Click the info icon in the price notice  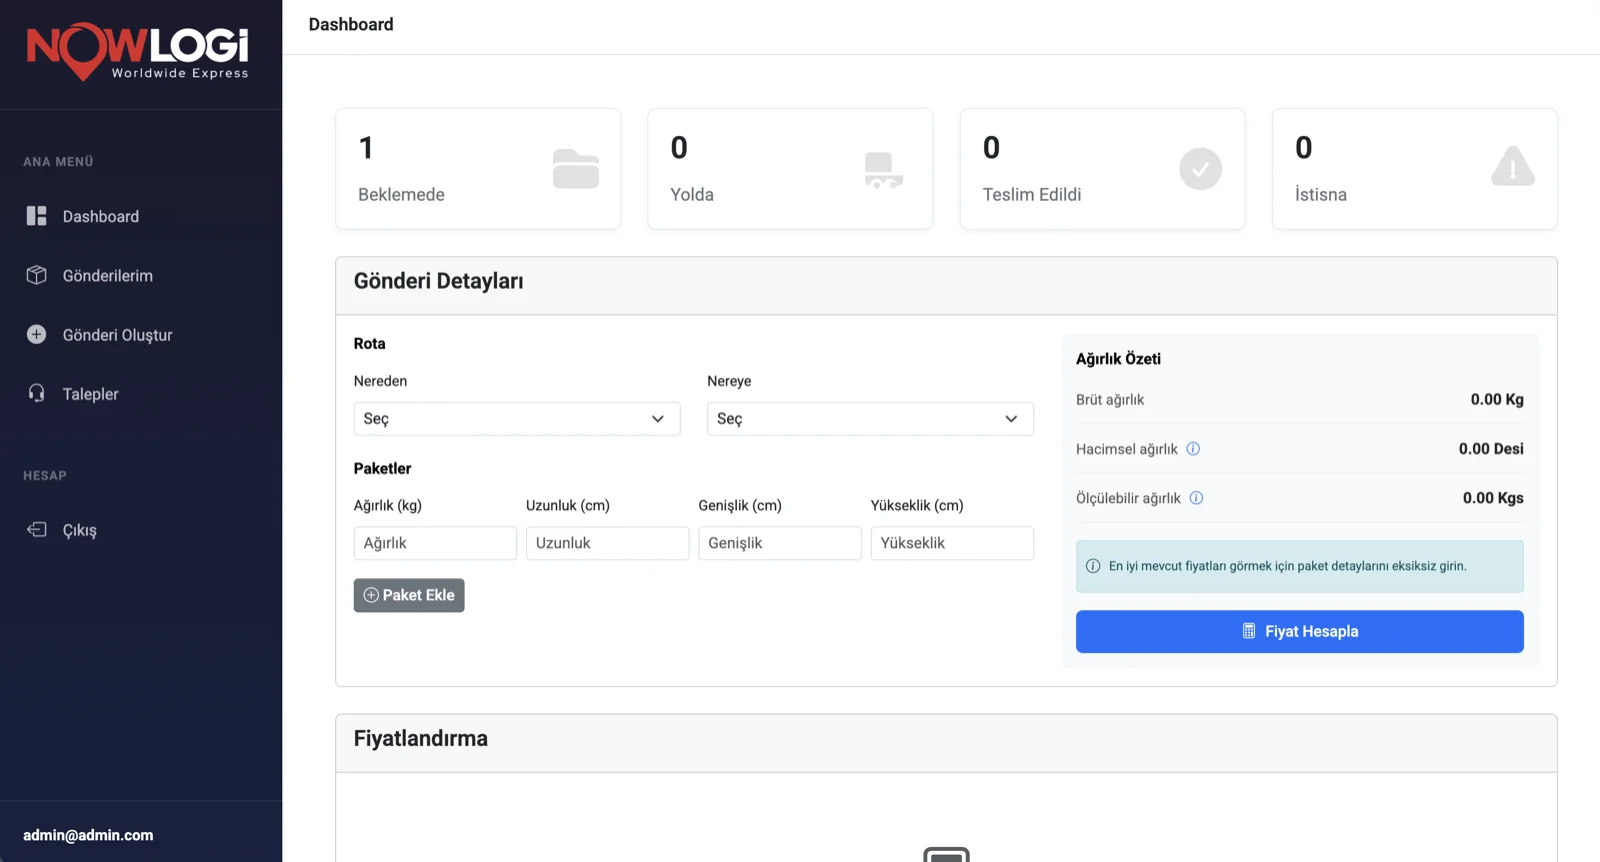click(1093, 566)
